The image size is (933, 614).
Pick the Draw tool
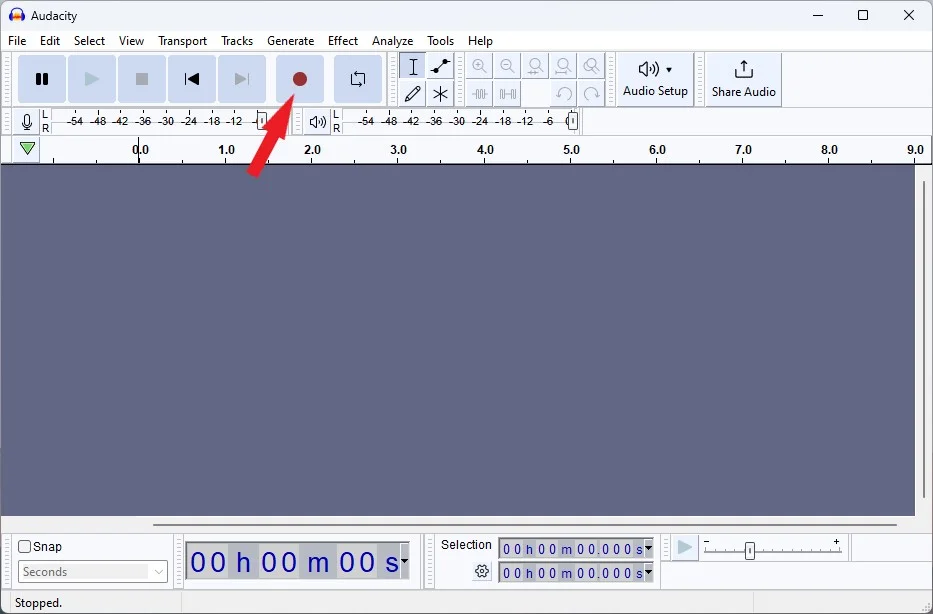point(412,93)
